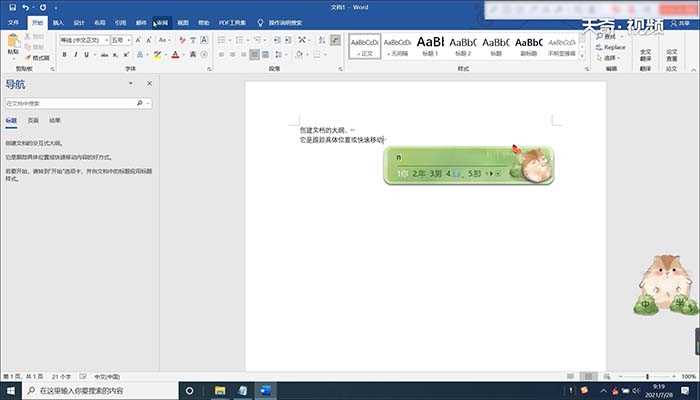Viewport: 700px width, 400px height.
Task: Toggle Bold formatting
Action: [x=63, y=55]
